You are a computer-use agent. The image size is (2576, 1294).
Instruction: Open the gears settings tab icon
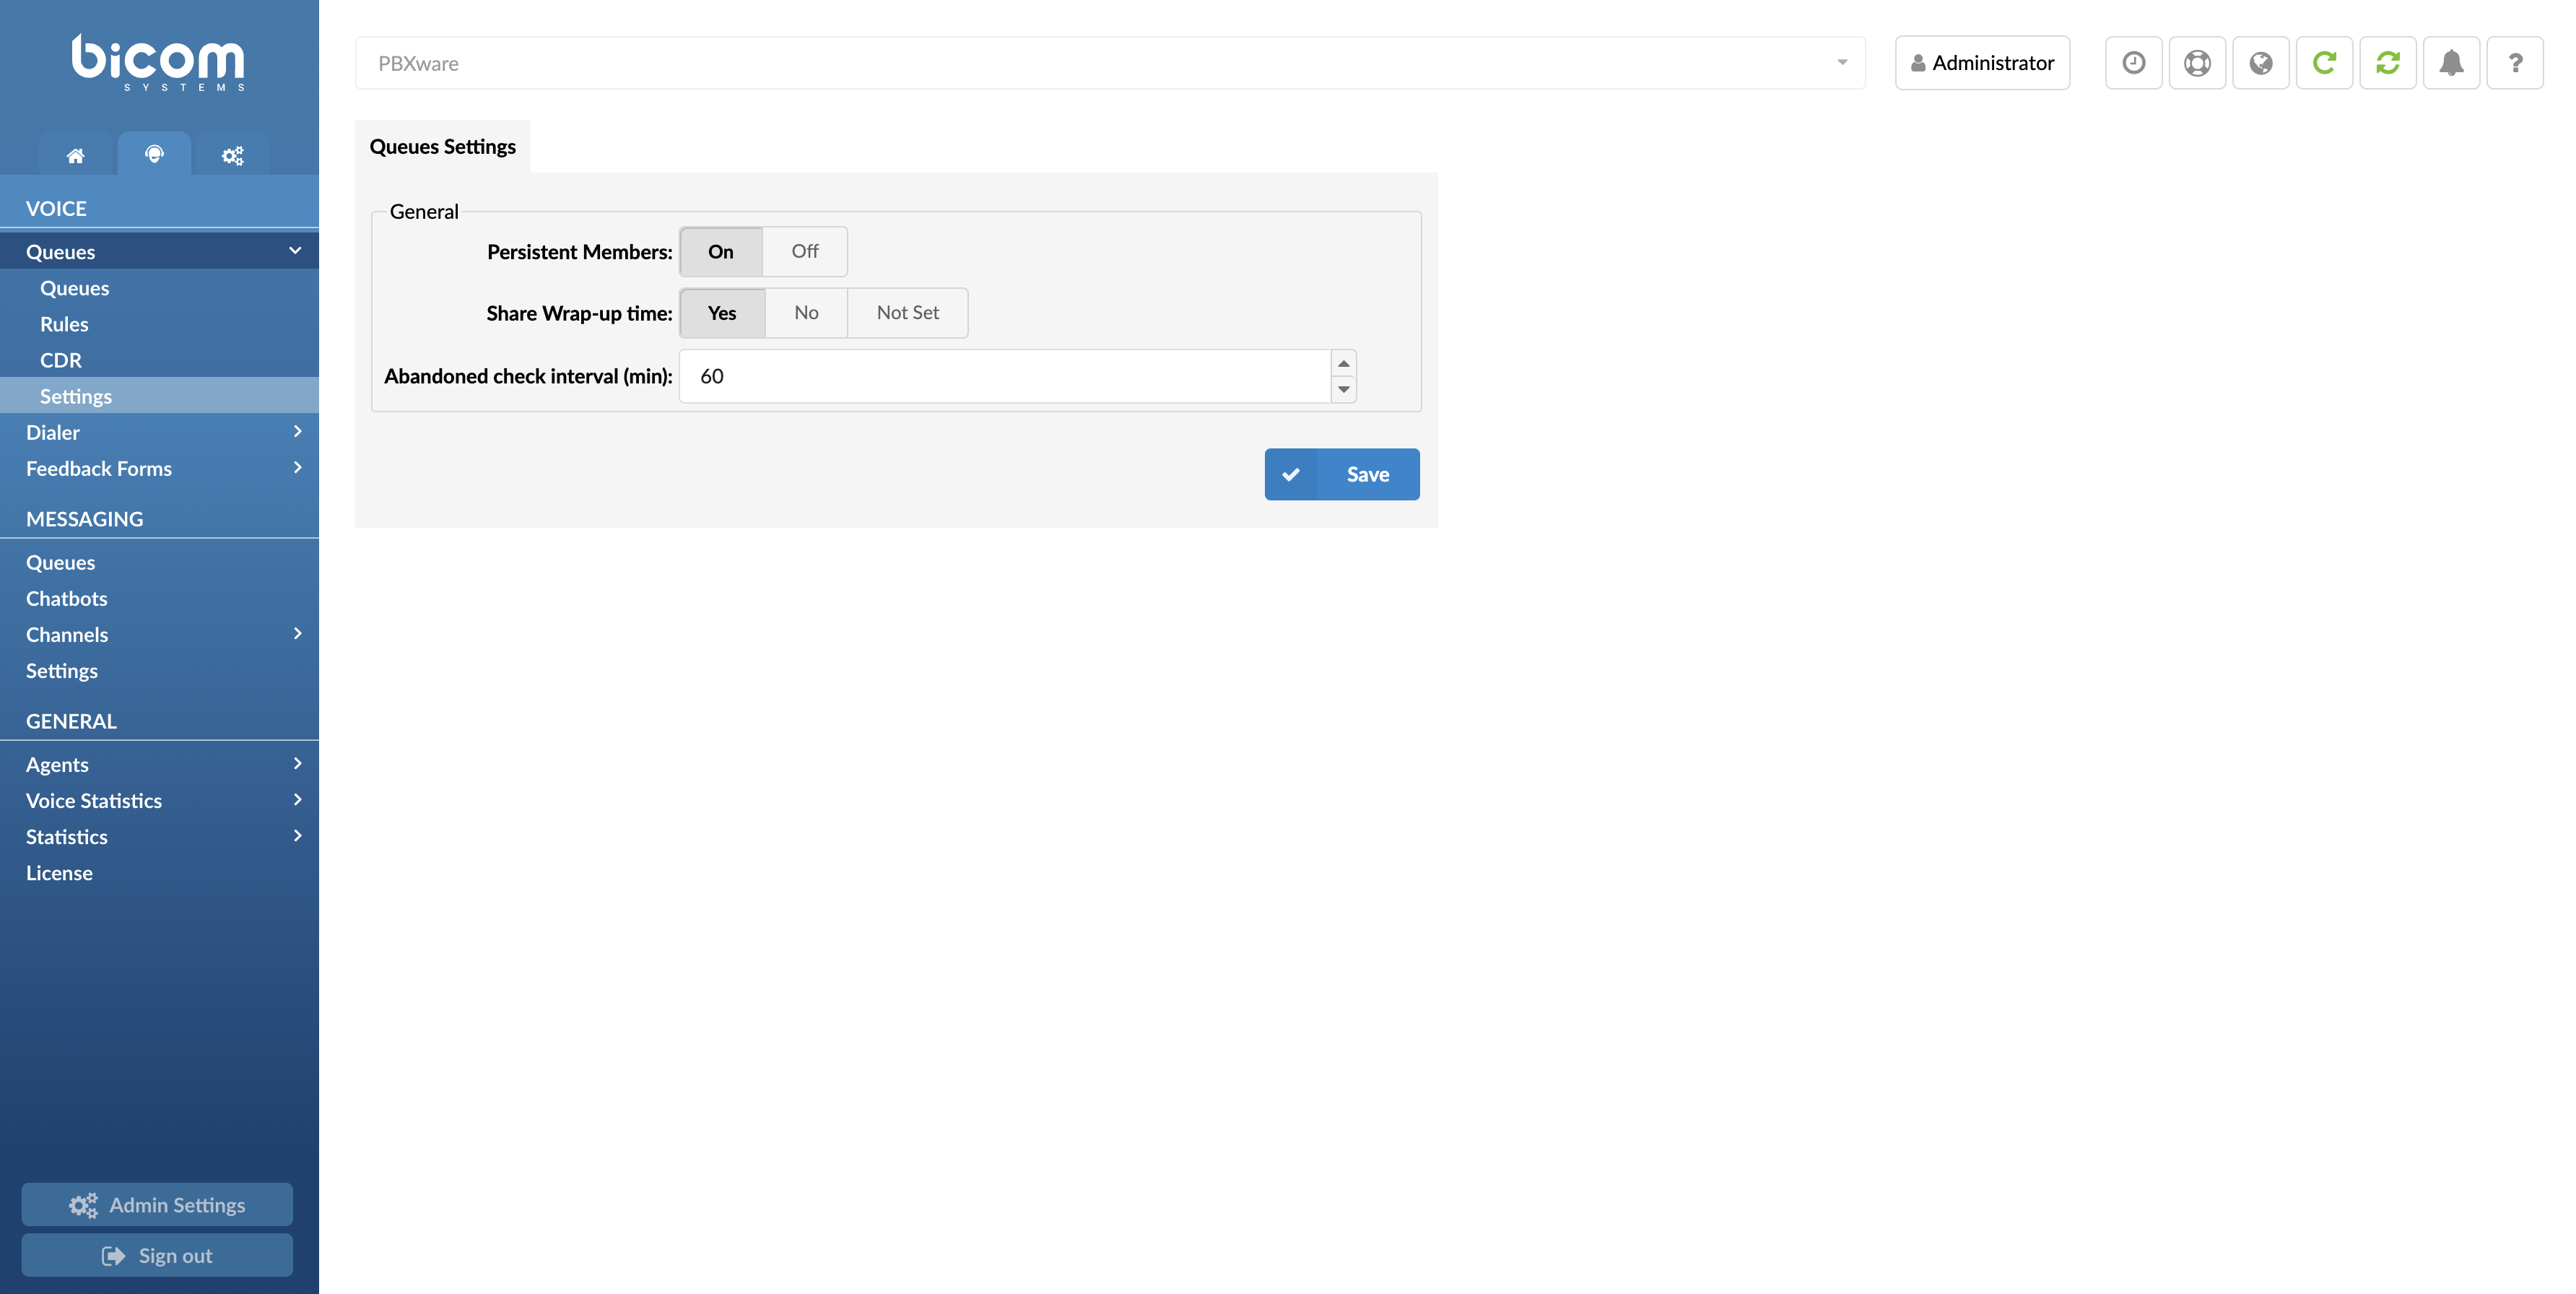[232, 155]
